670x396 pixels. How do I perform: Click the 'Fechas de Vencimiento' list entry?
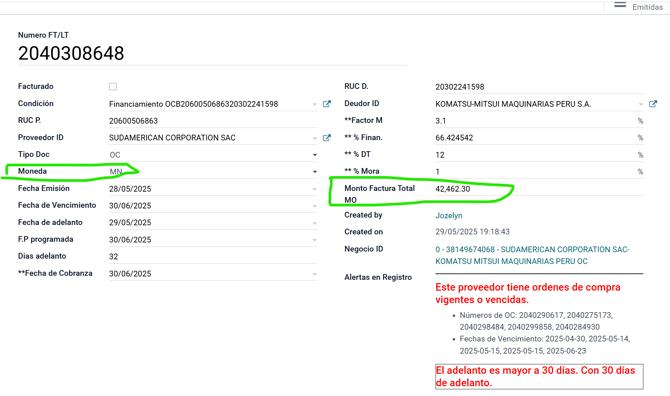coord(545,345)
